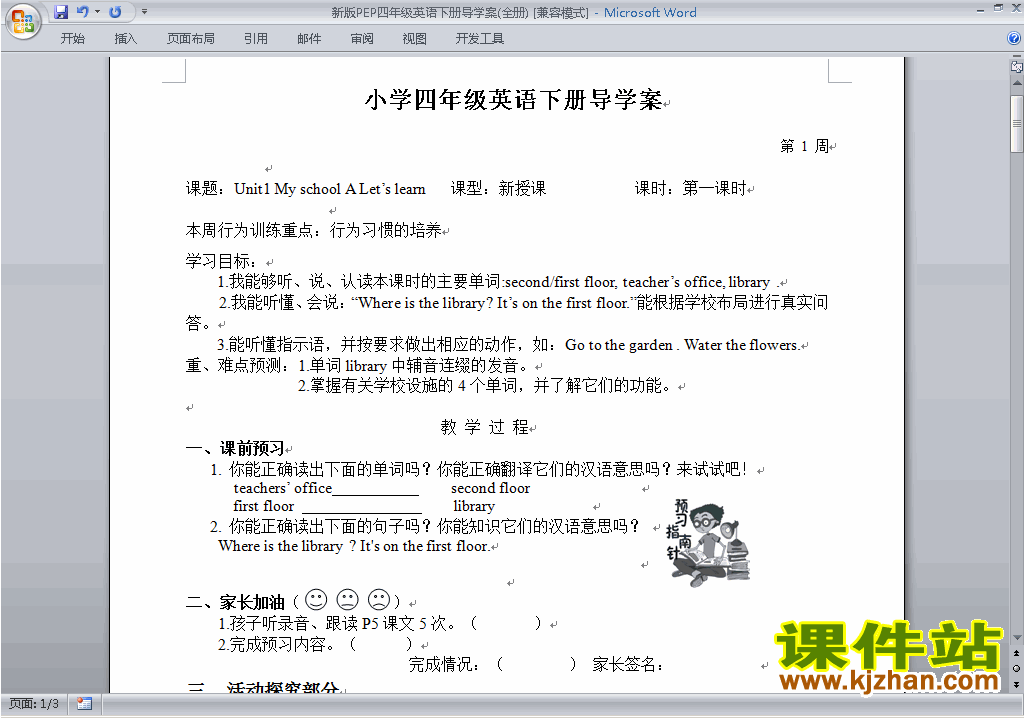This screenshot has height=718, width=1024.
Task: Click the parentheses blank after 完成预习内容
Action: point(381,644)
